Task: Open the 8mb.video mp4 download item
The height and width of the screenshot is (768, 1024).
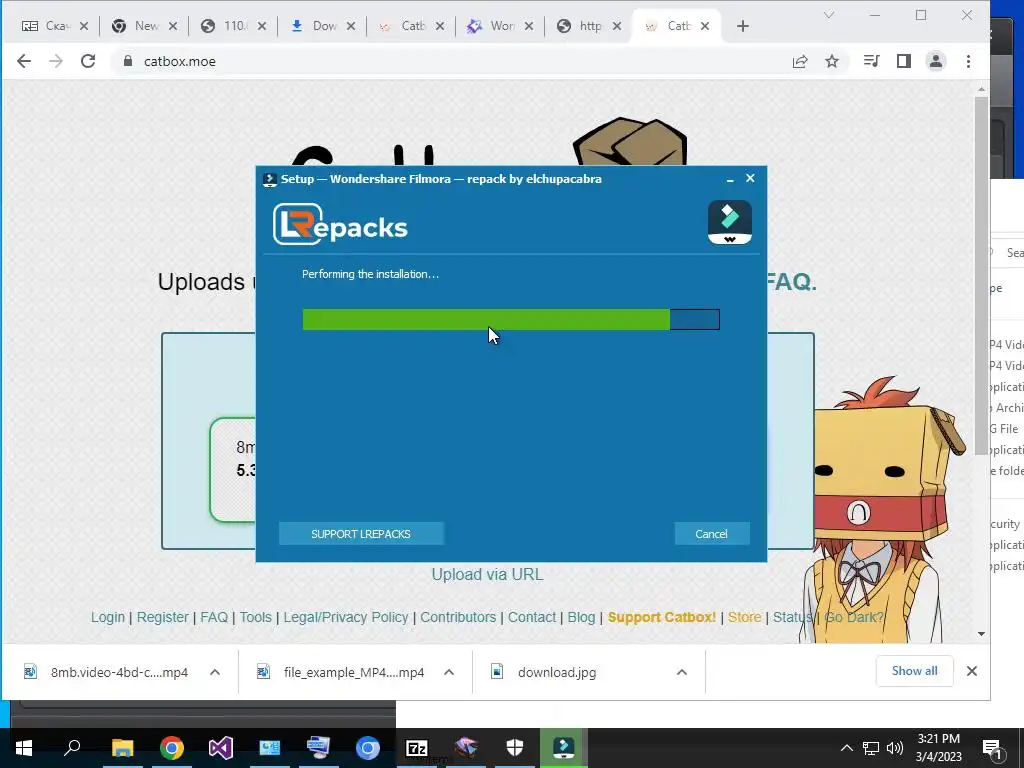Action: [x=106, y=672]
